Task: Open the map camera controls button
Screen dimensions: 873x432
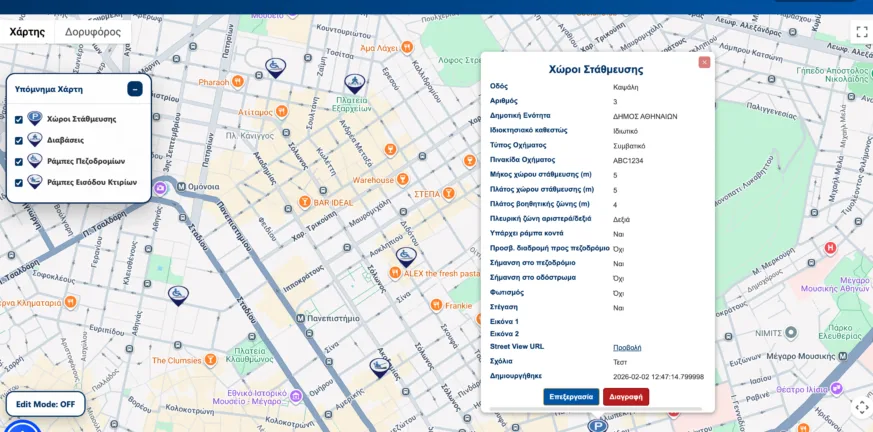Action: point(861,407)
